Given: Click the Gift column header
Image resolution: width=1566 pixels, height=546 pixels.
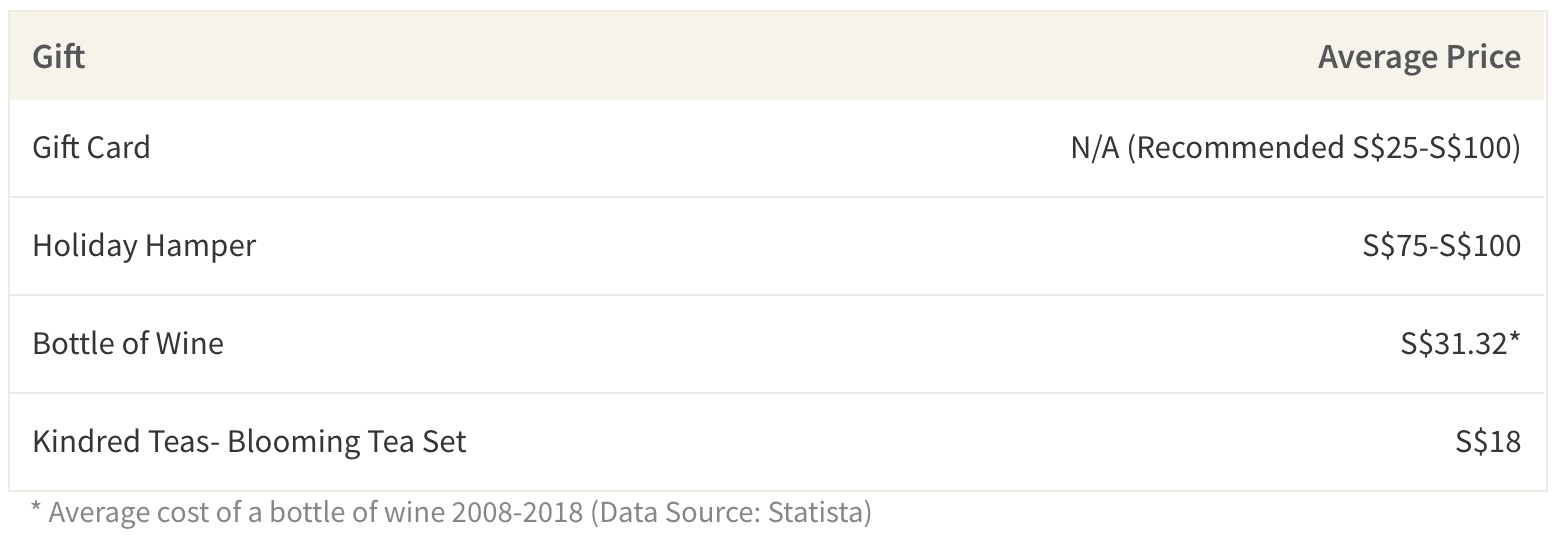Looking at the screenshot, I should (58, 56).
